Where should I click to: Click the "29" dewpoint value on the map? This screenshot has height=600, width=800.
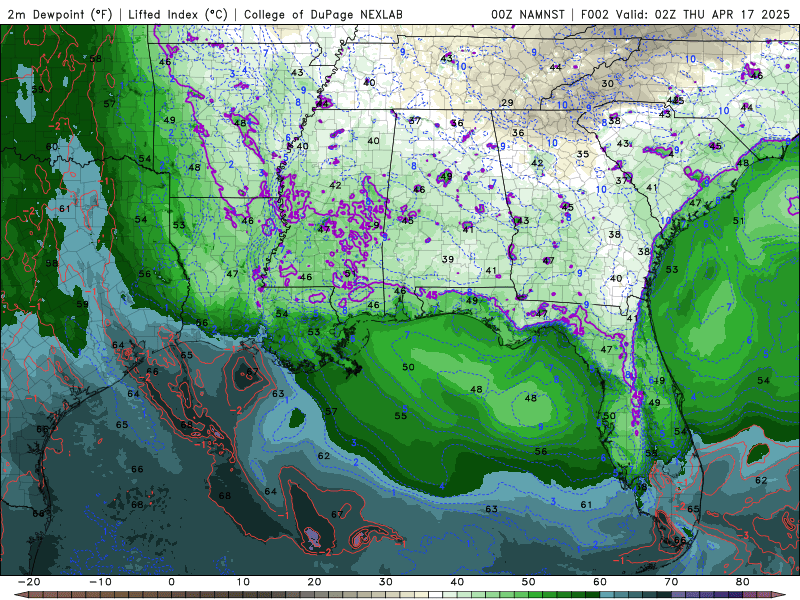507,103
